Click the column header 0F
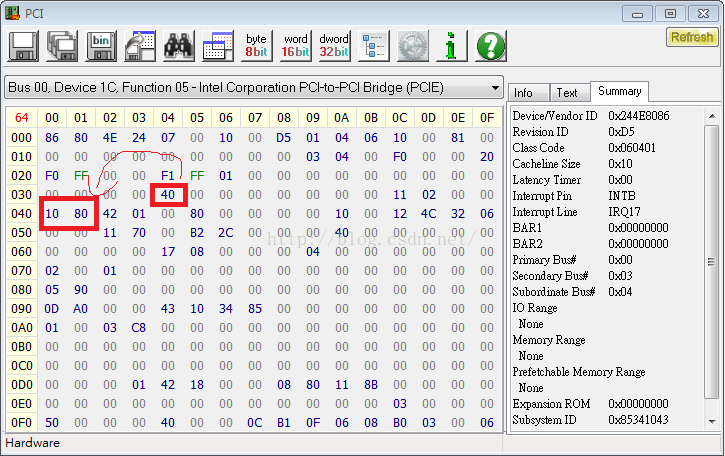This screenshot has height=456, width=725. pos(486,118)
